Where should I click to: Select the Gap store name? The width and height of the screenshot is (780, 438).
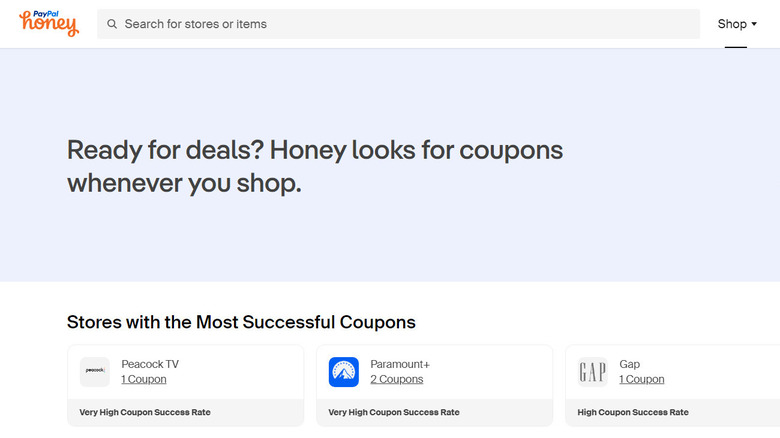point(629,364)
